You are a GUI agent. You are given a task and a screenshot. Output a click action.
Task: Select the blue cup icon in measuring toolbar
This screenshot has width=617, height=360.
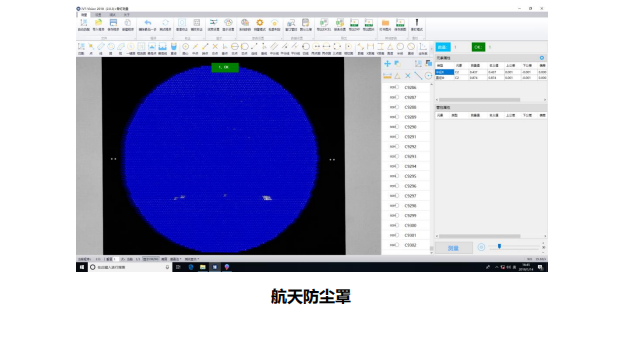click(174, 46)
